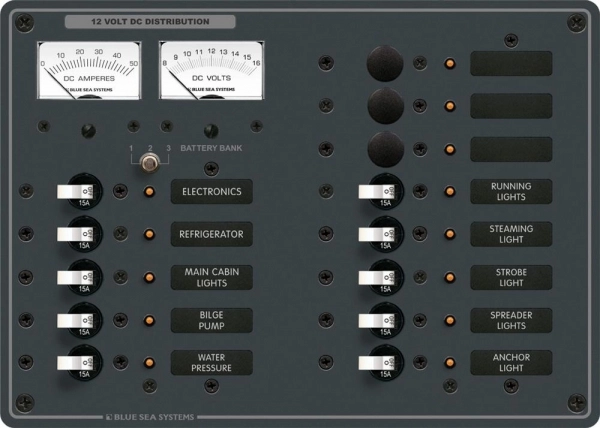Viewport: 600px width, 428px height.
Task: Click the DC Volts meter
Action: 206,70
